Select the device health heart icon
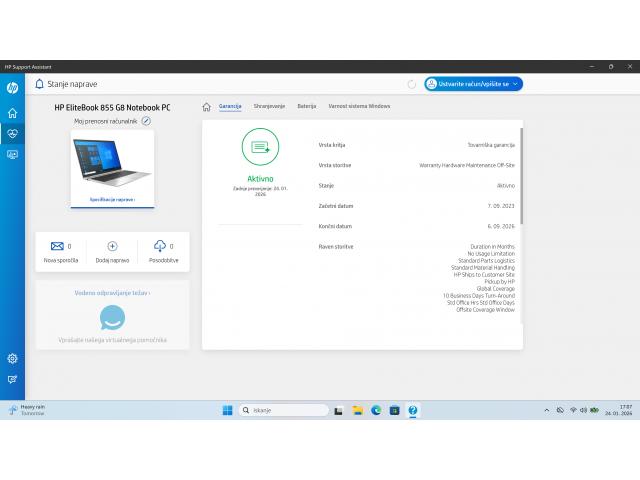Screen dimensions: 640x480 pyautogui.click(x=12, y=133)
